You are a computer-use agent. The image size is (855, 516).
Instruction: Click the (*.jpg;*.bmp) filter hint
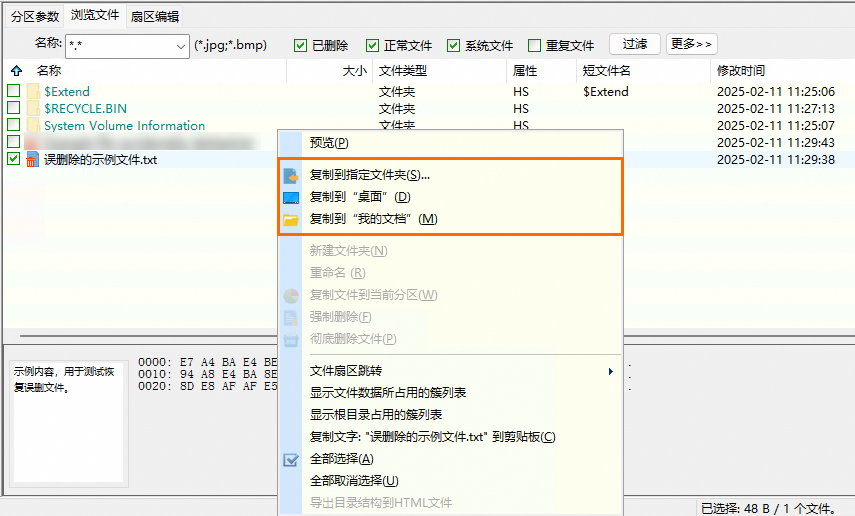(x=231, y=45)
